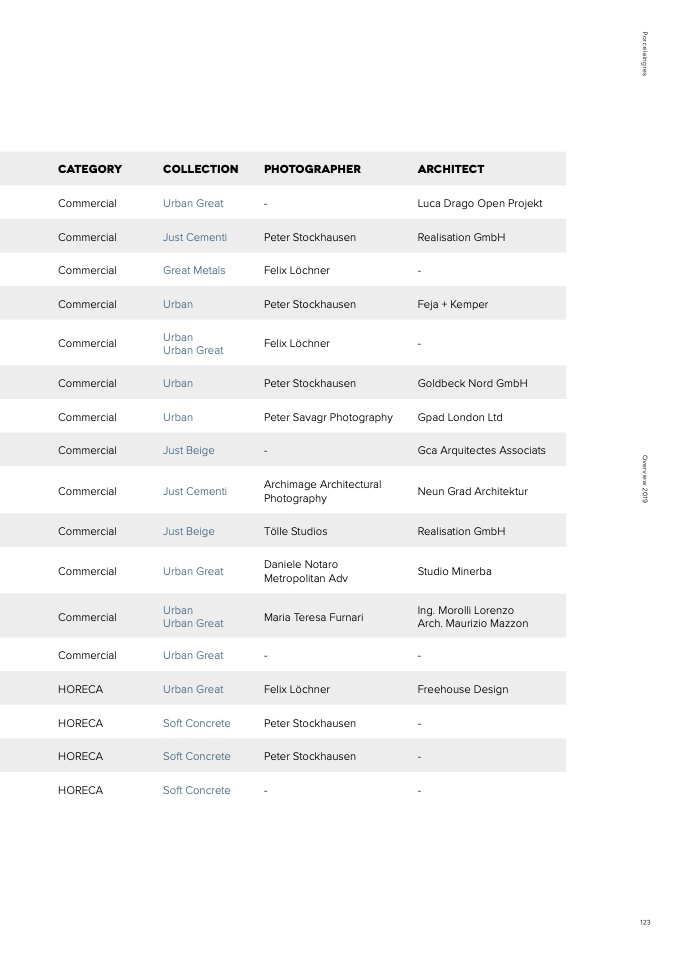Select the PHOTOGRAPHER column header

point(312,169)
